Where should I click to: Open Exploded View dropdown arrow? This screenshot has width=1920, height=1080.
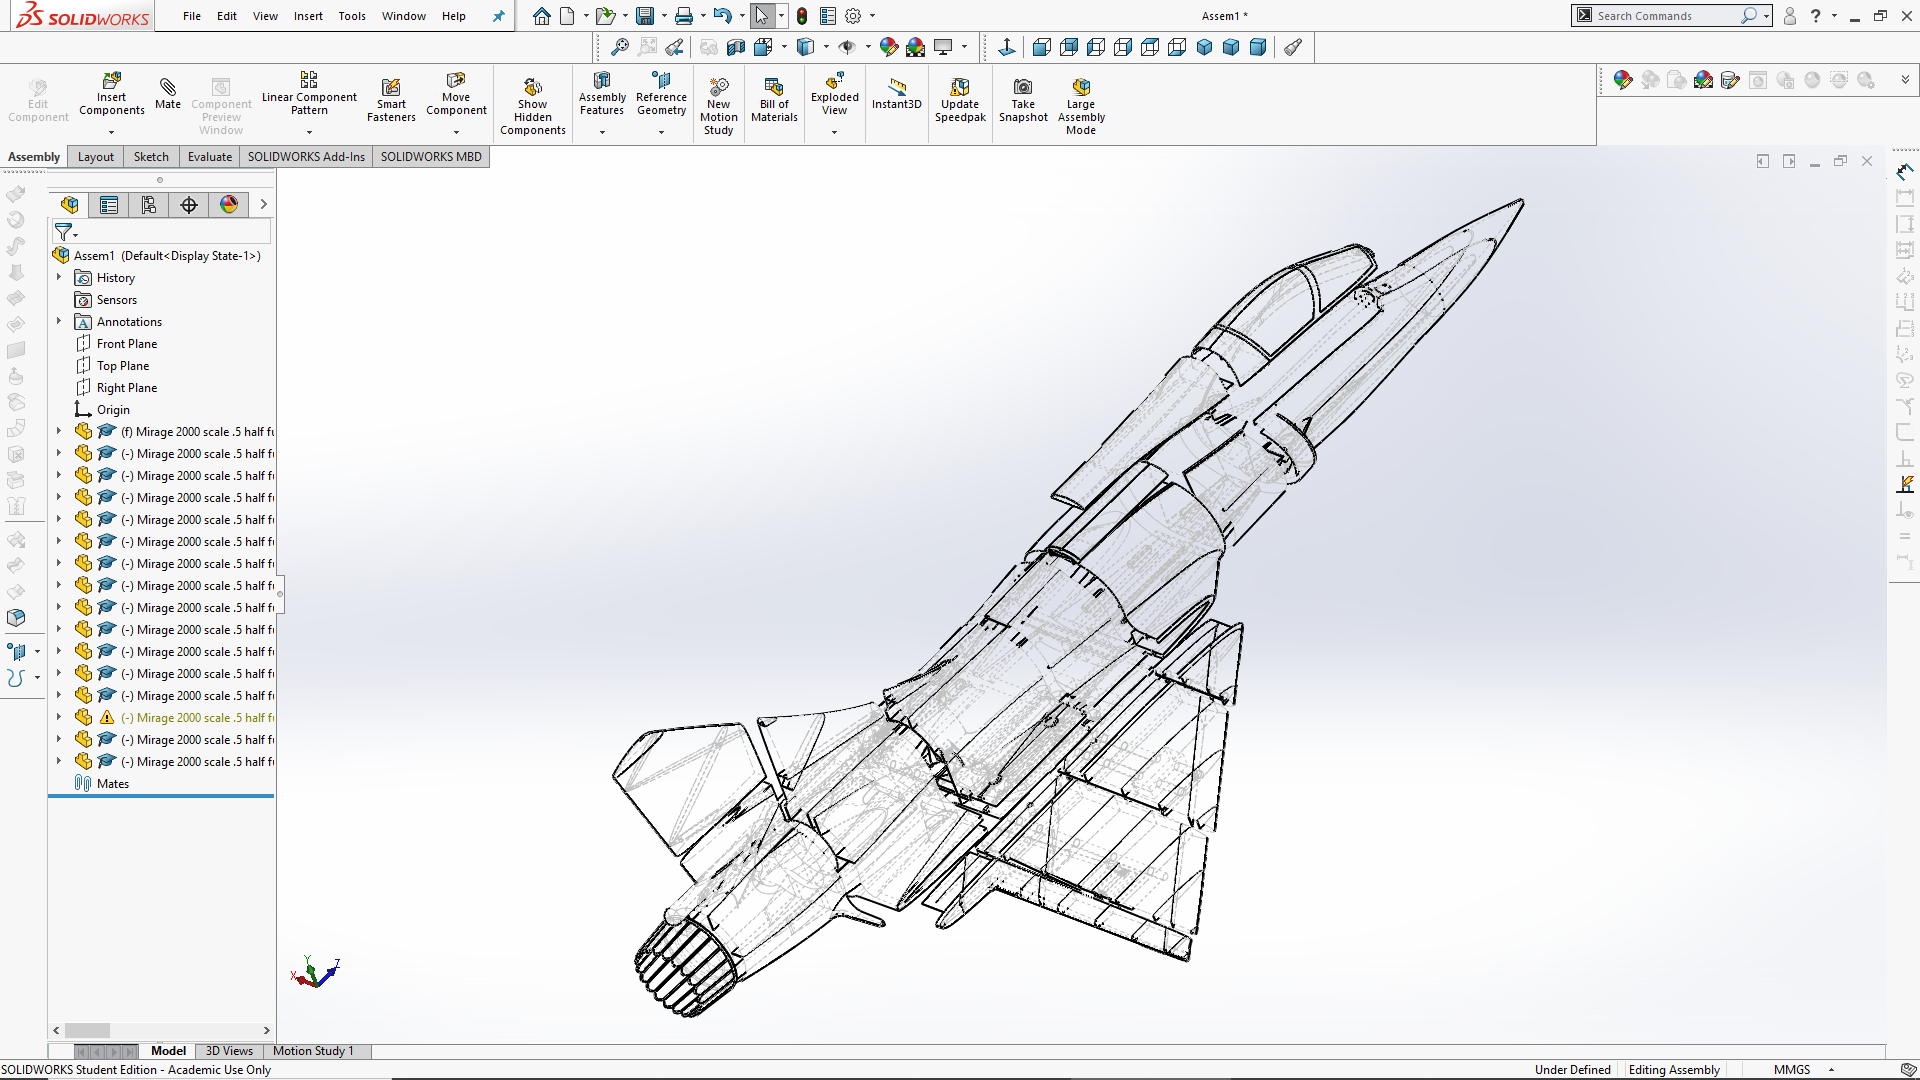835,131
